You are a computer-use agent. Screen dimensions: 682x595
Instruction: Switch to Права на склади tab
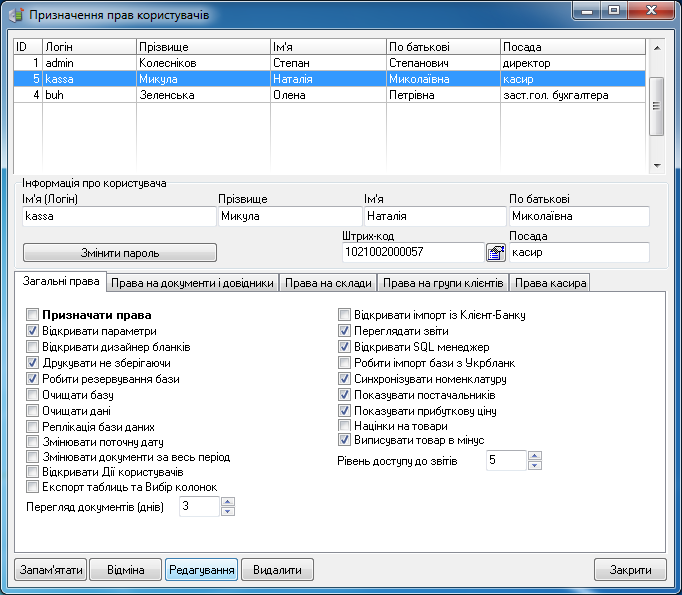click(x=328, y=283)
